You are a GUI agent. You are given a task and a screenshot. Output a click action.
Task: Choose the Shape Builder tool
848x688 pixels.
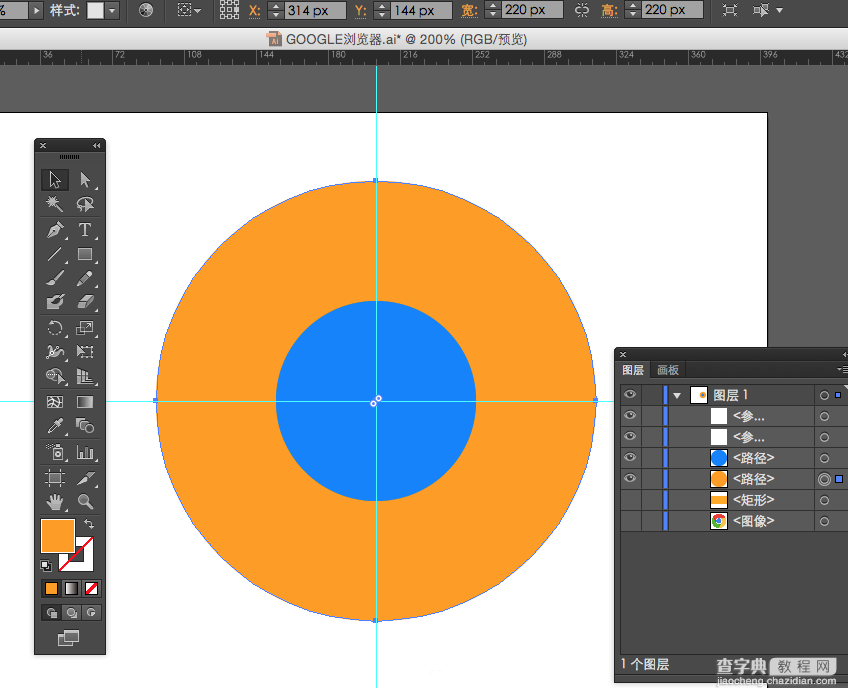(55, 375)
